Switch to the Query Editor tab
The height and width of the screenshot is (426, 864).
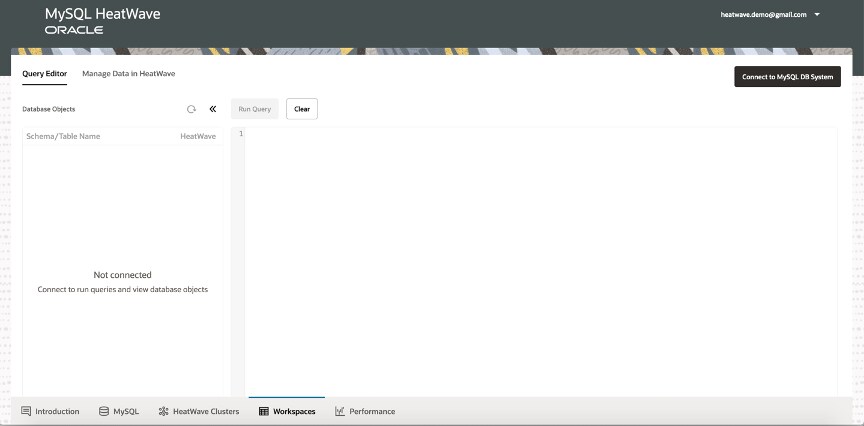pyautogui.click(x=44, y=74)
